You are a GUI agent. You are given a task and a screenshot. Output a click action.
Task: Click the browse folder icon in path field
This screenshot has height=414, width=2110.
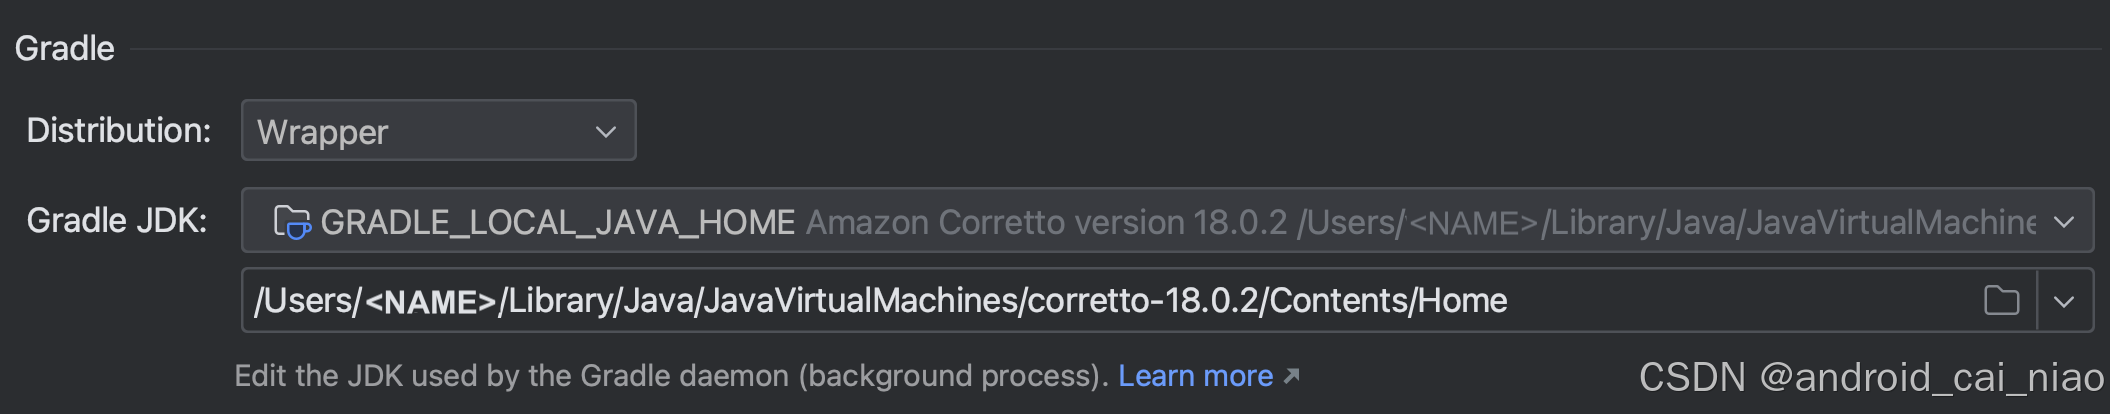[2001, 300]
